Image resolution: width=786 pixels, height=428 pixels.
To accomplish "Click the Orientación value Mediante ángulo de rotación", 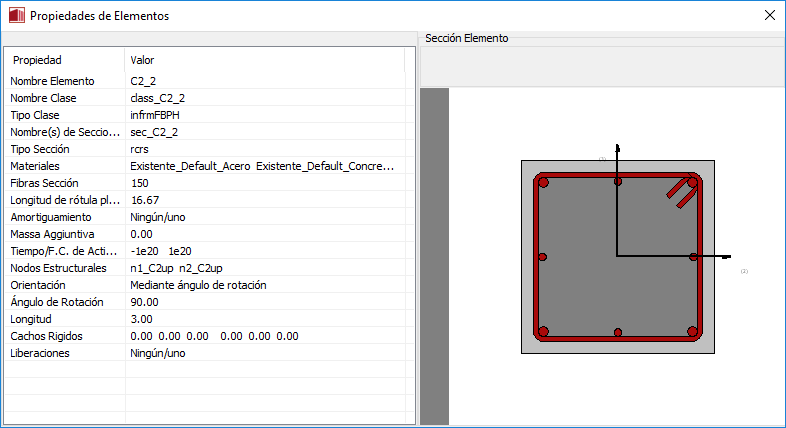I will coord(198,285).
